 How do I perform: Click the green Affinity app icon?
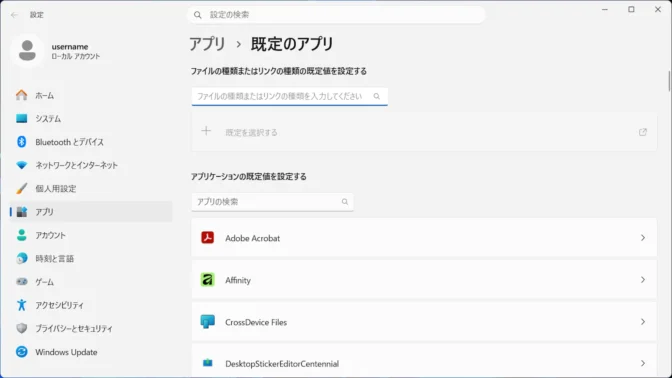point(207,279)
